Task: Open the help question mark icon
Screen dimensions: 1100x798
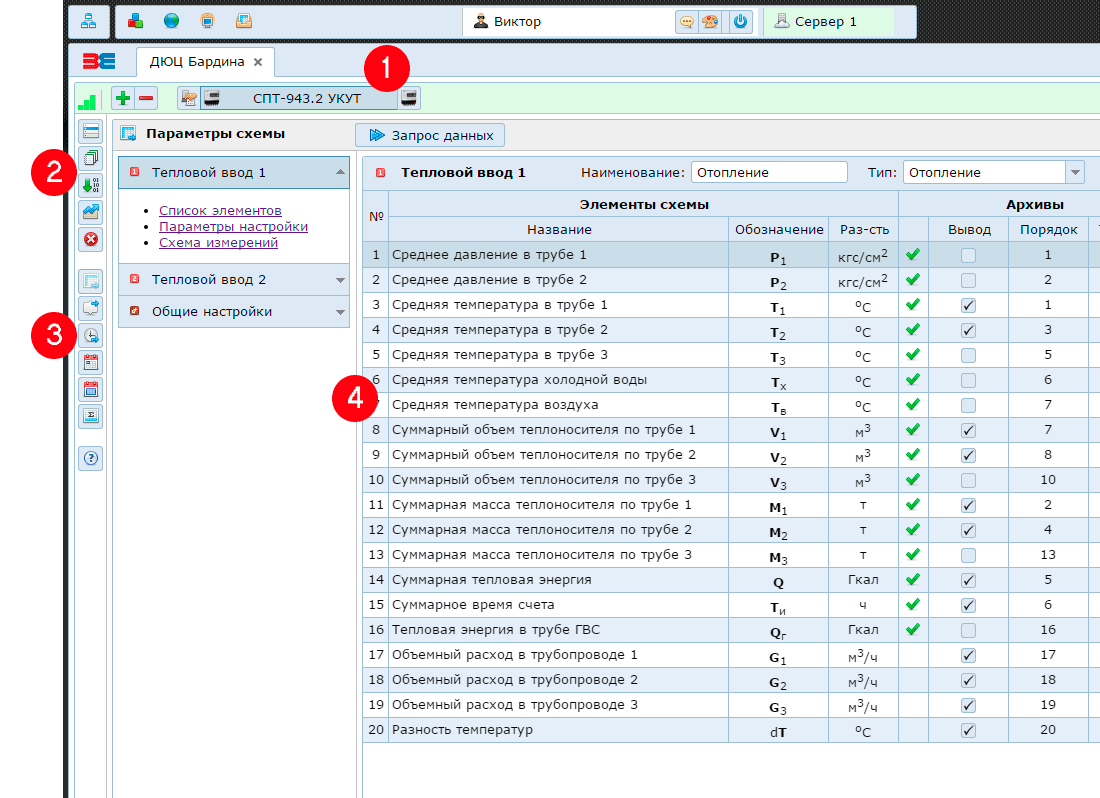Action: (x=91, y=458)
